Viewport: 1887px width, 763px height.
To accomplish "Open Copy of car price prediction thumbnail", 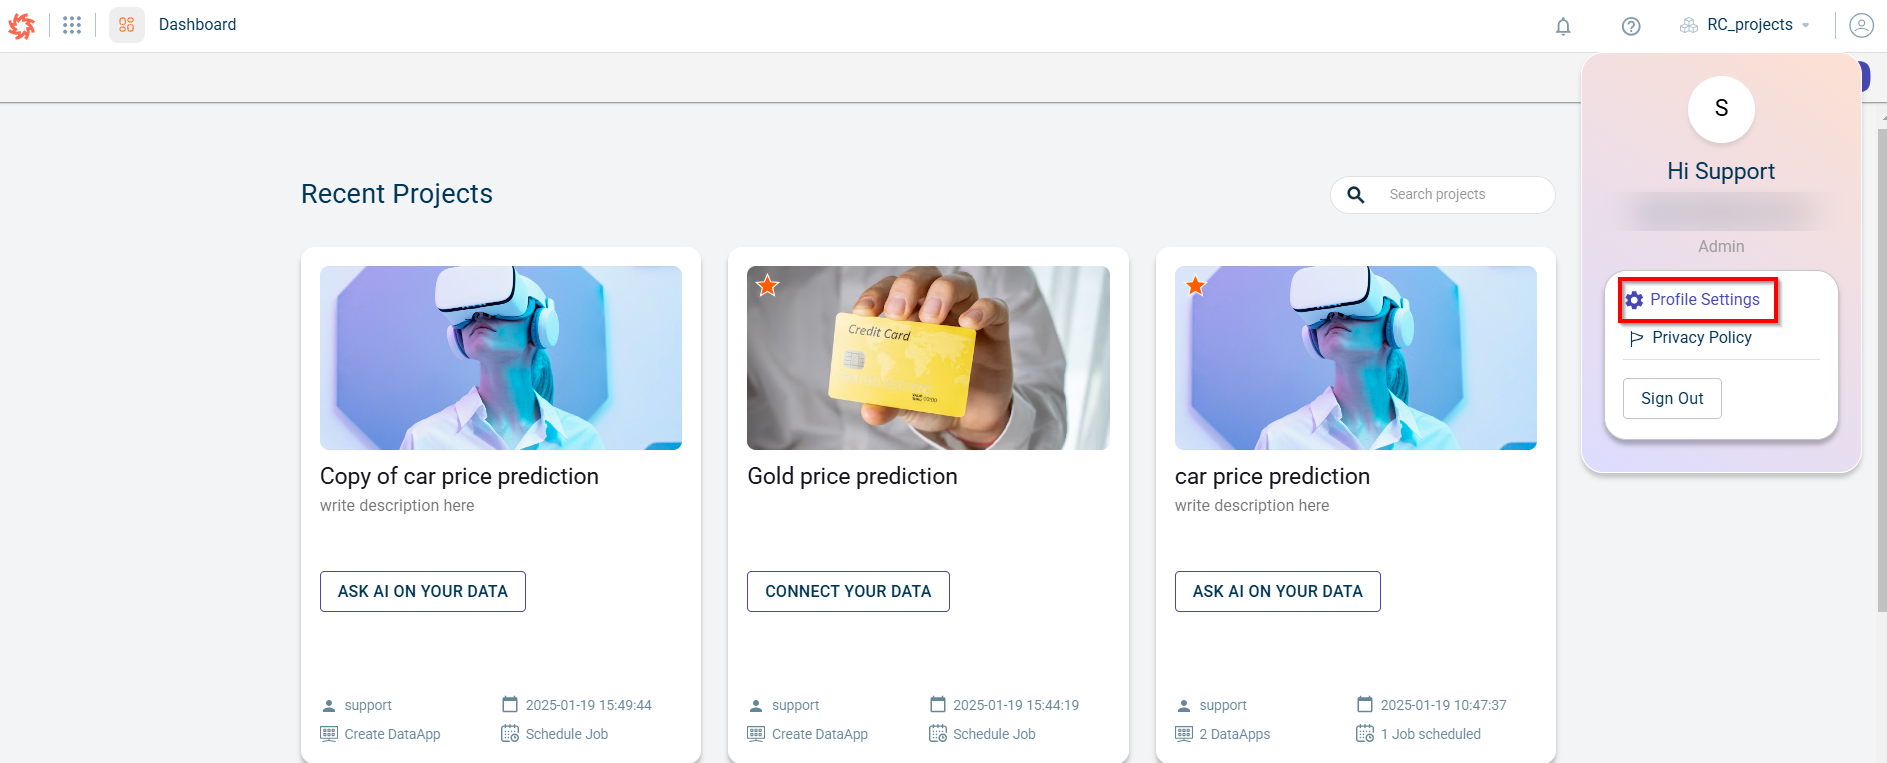I will [x=501, y=358].
